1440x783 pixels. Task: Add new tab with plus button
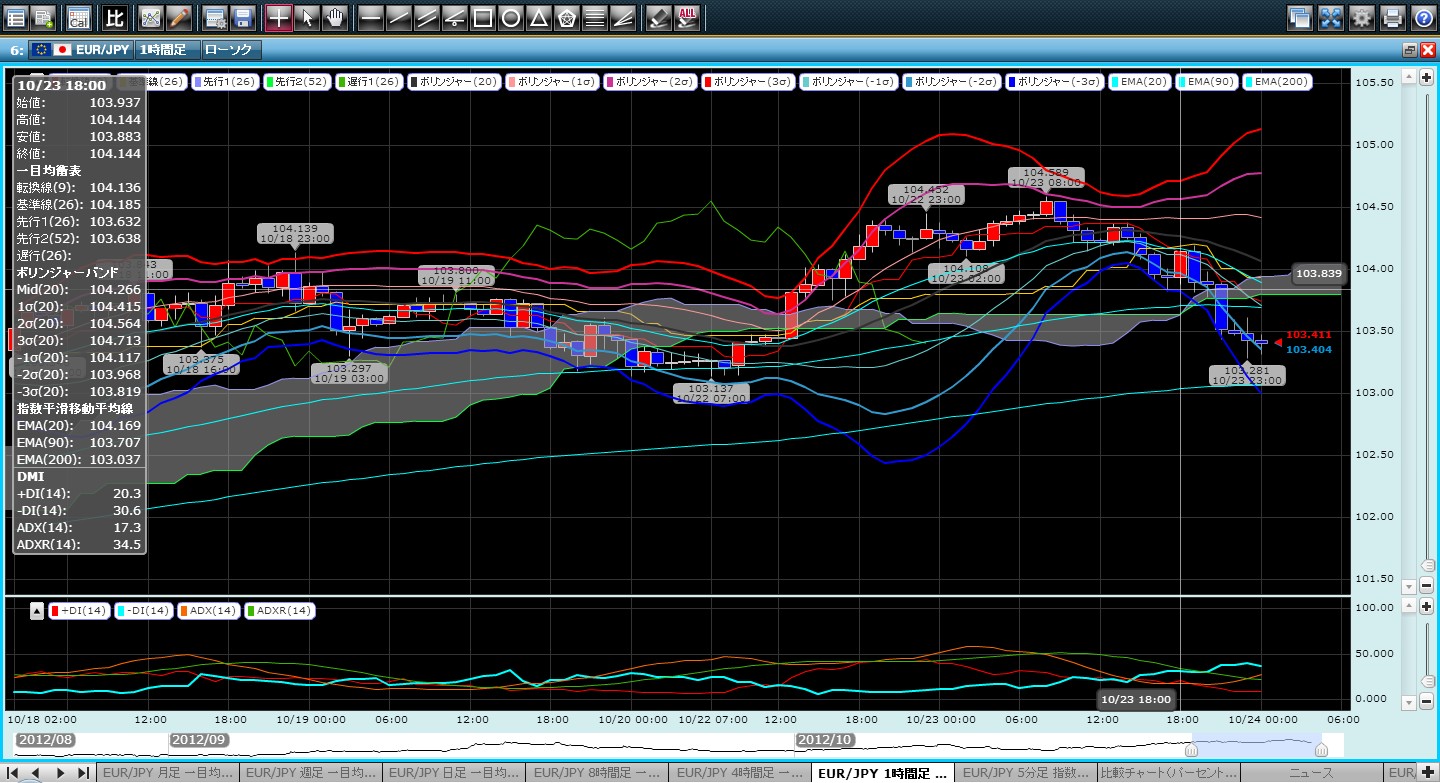(1426, 773)
